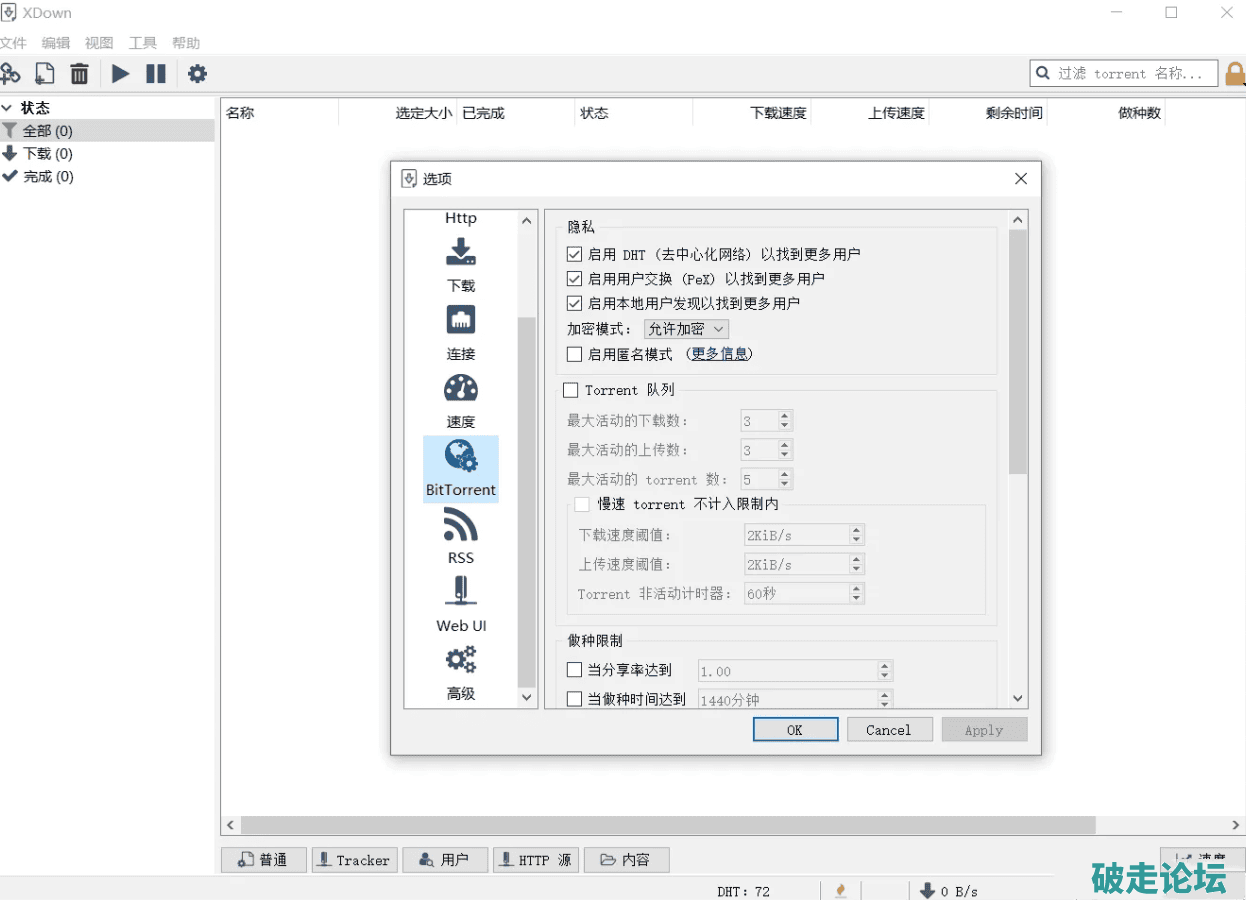Collapse the 状态 tree section
Screen dimensions: 1246x900
pyautogui.click(x=8, y=108)
